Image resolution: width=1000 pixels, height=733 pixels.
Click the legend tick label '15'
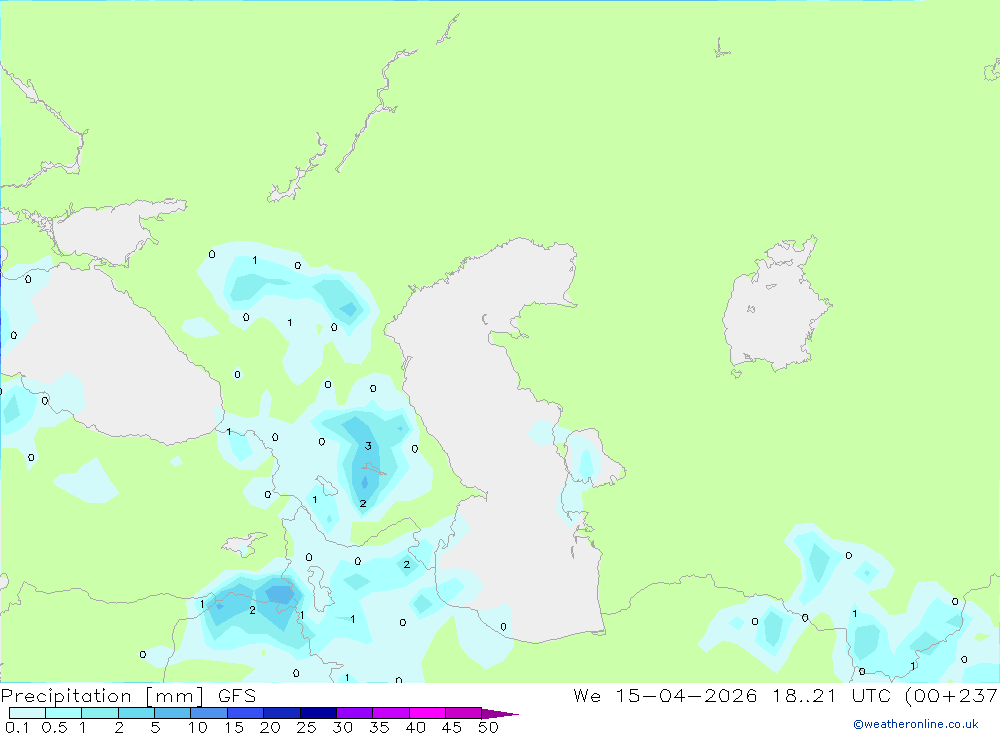[x=234, y=727]
